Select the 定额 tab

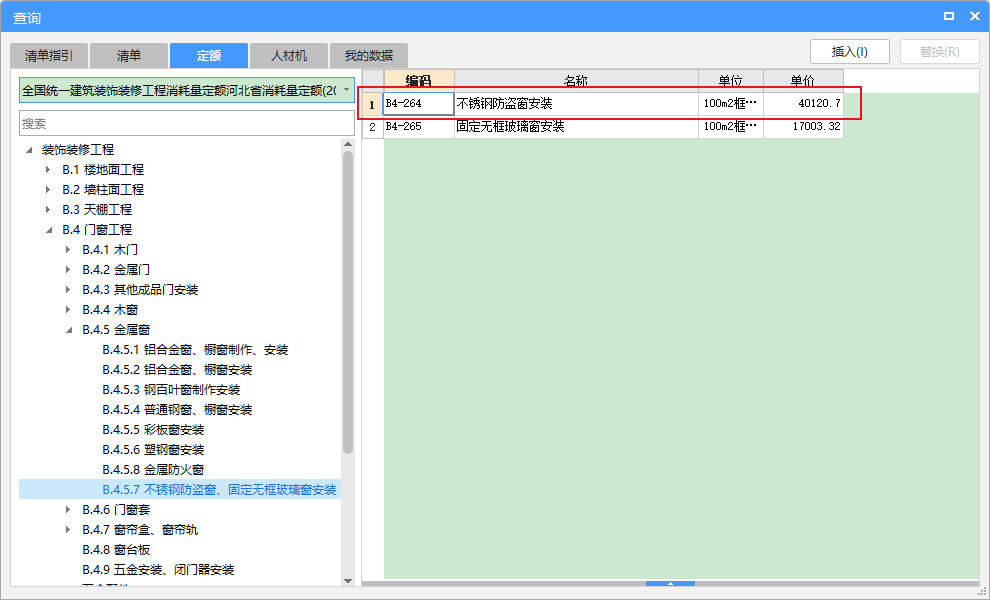[x=209, y=56]
